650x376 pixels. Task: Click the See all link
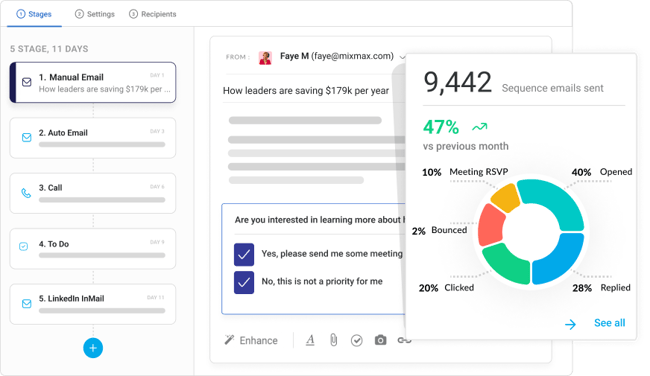(x=609, y=323)
